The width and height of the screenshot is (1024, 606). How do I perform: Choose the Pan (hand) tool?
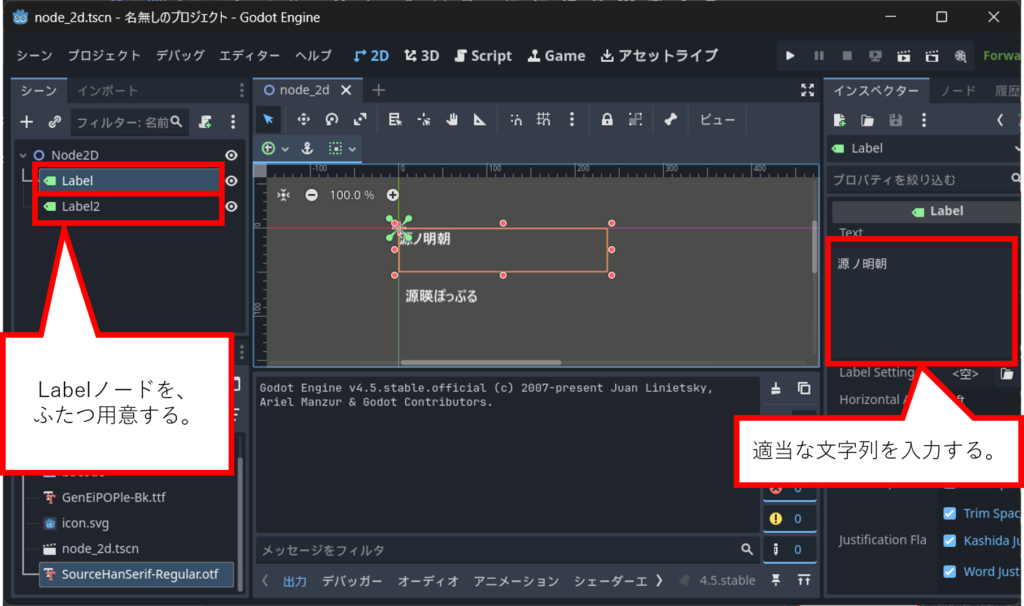pyautogui.click(x=452, y=119)
